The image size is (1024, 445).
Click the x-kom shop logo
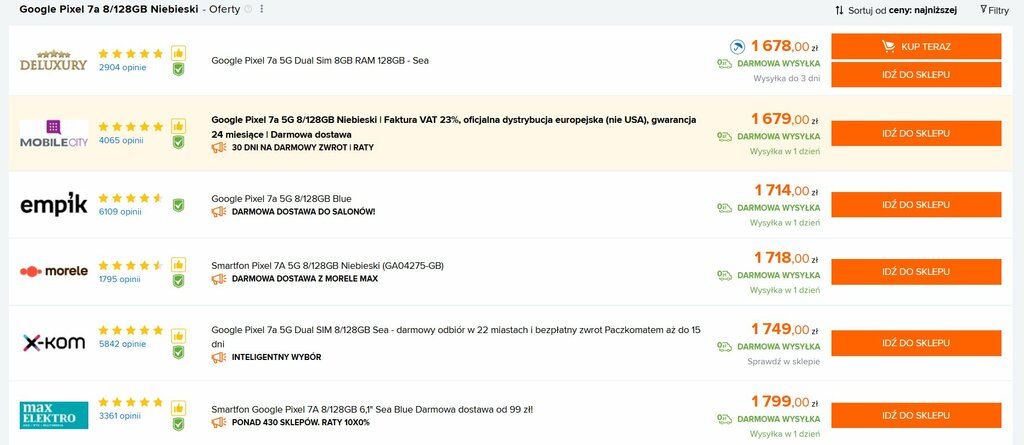[x=54, y=342]
